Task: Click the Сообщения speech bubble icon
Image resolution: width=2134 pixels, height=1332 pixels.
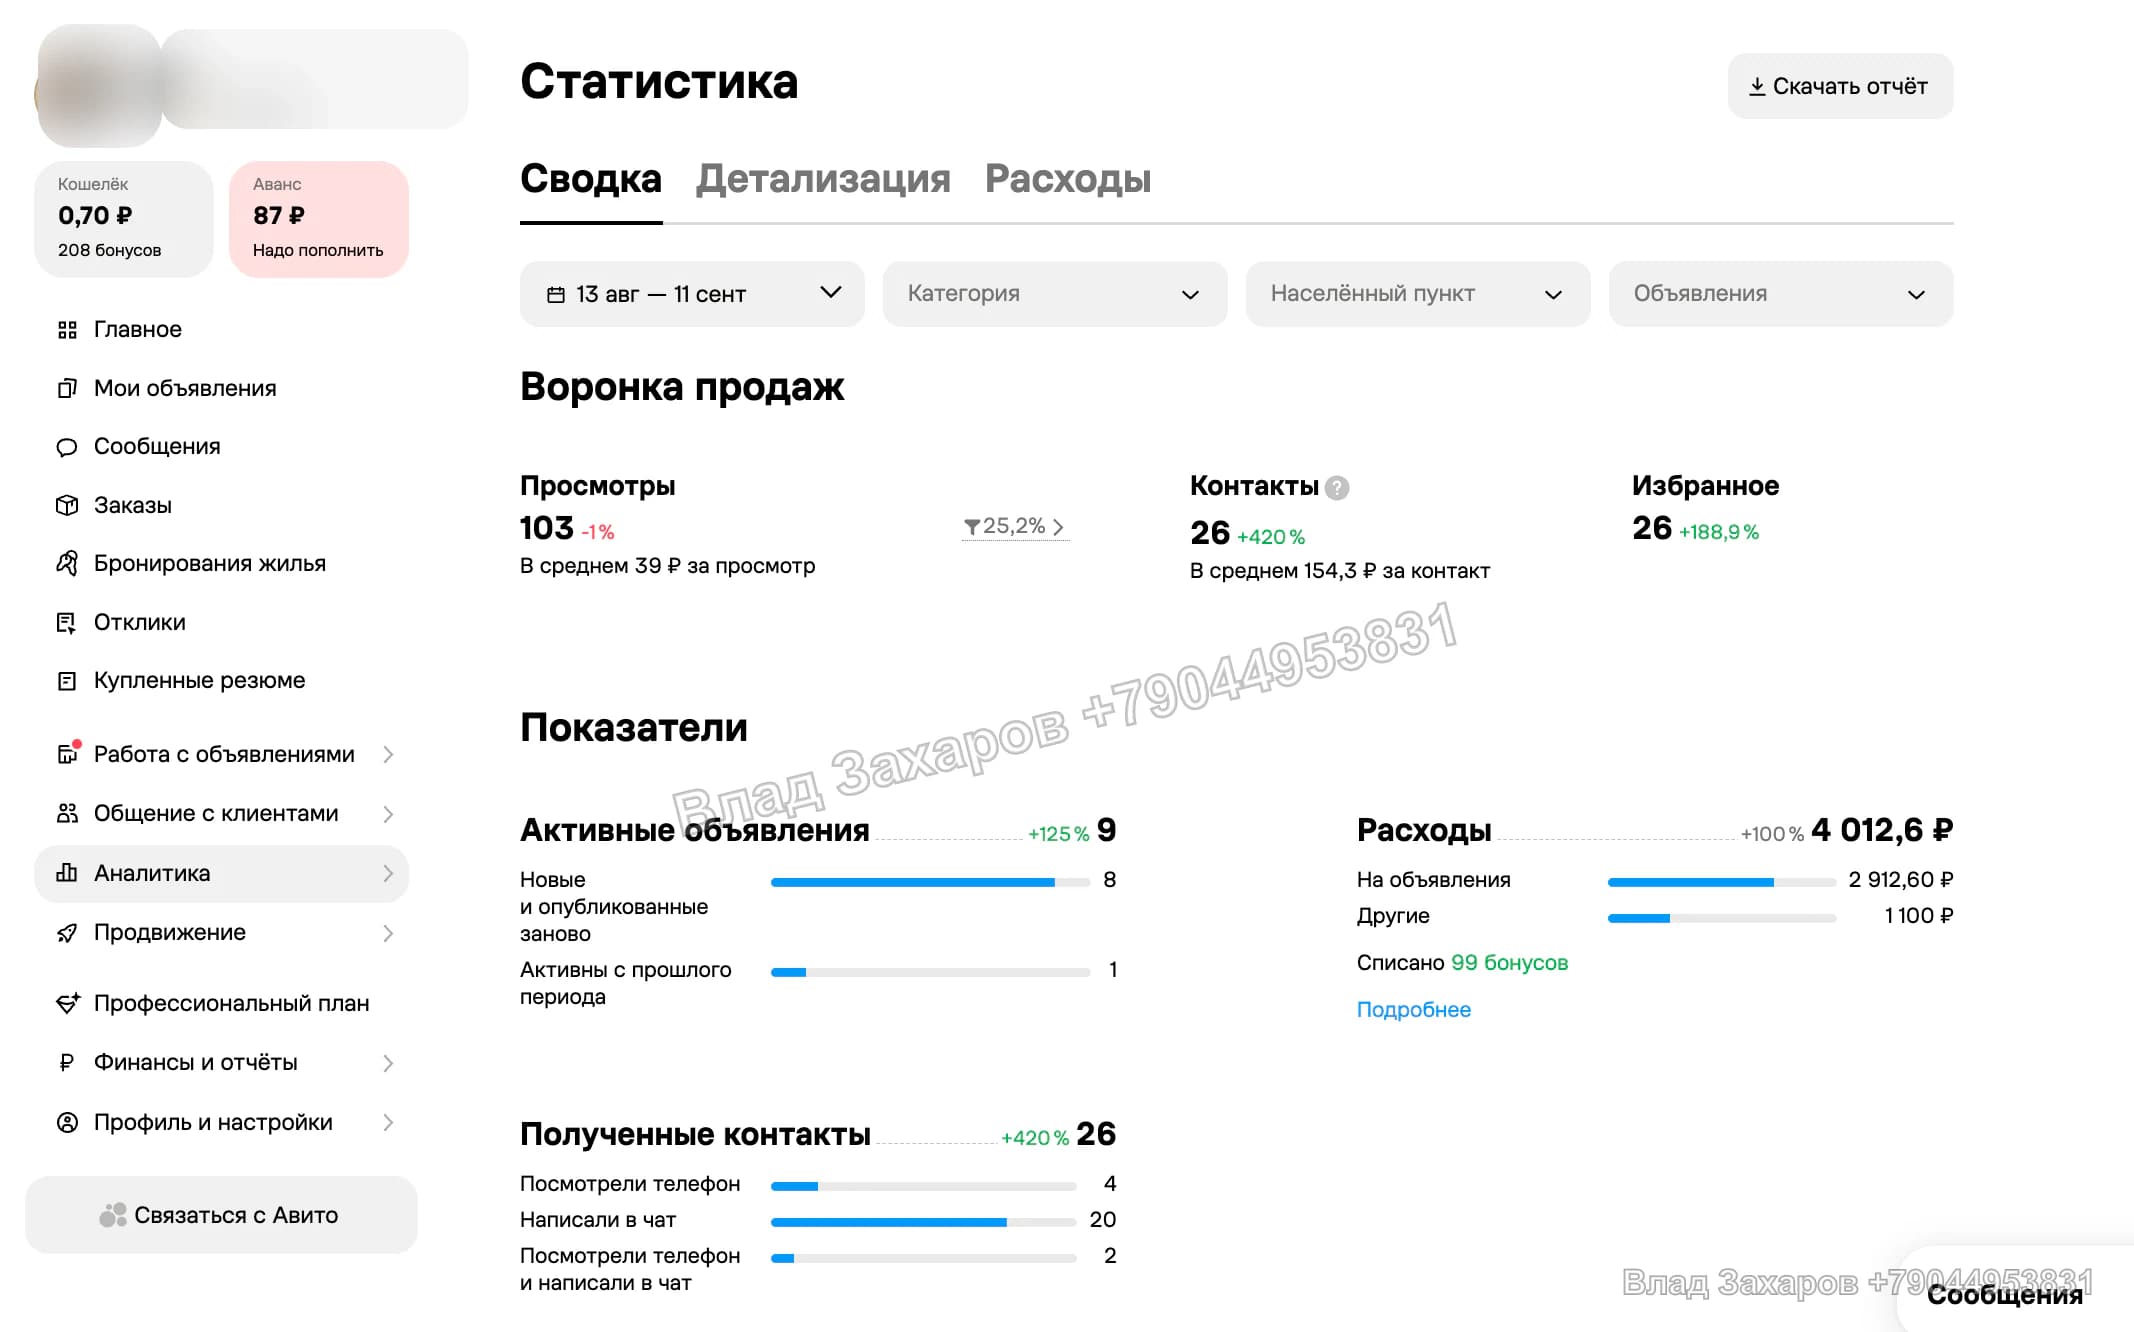Action: (x=67, y=447)
